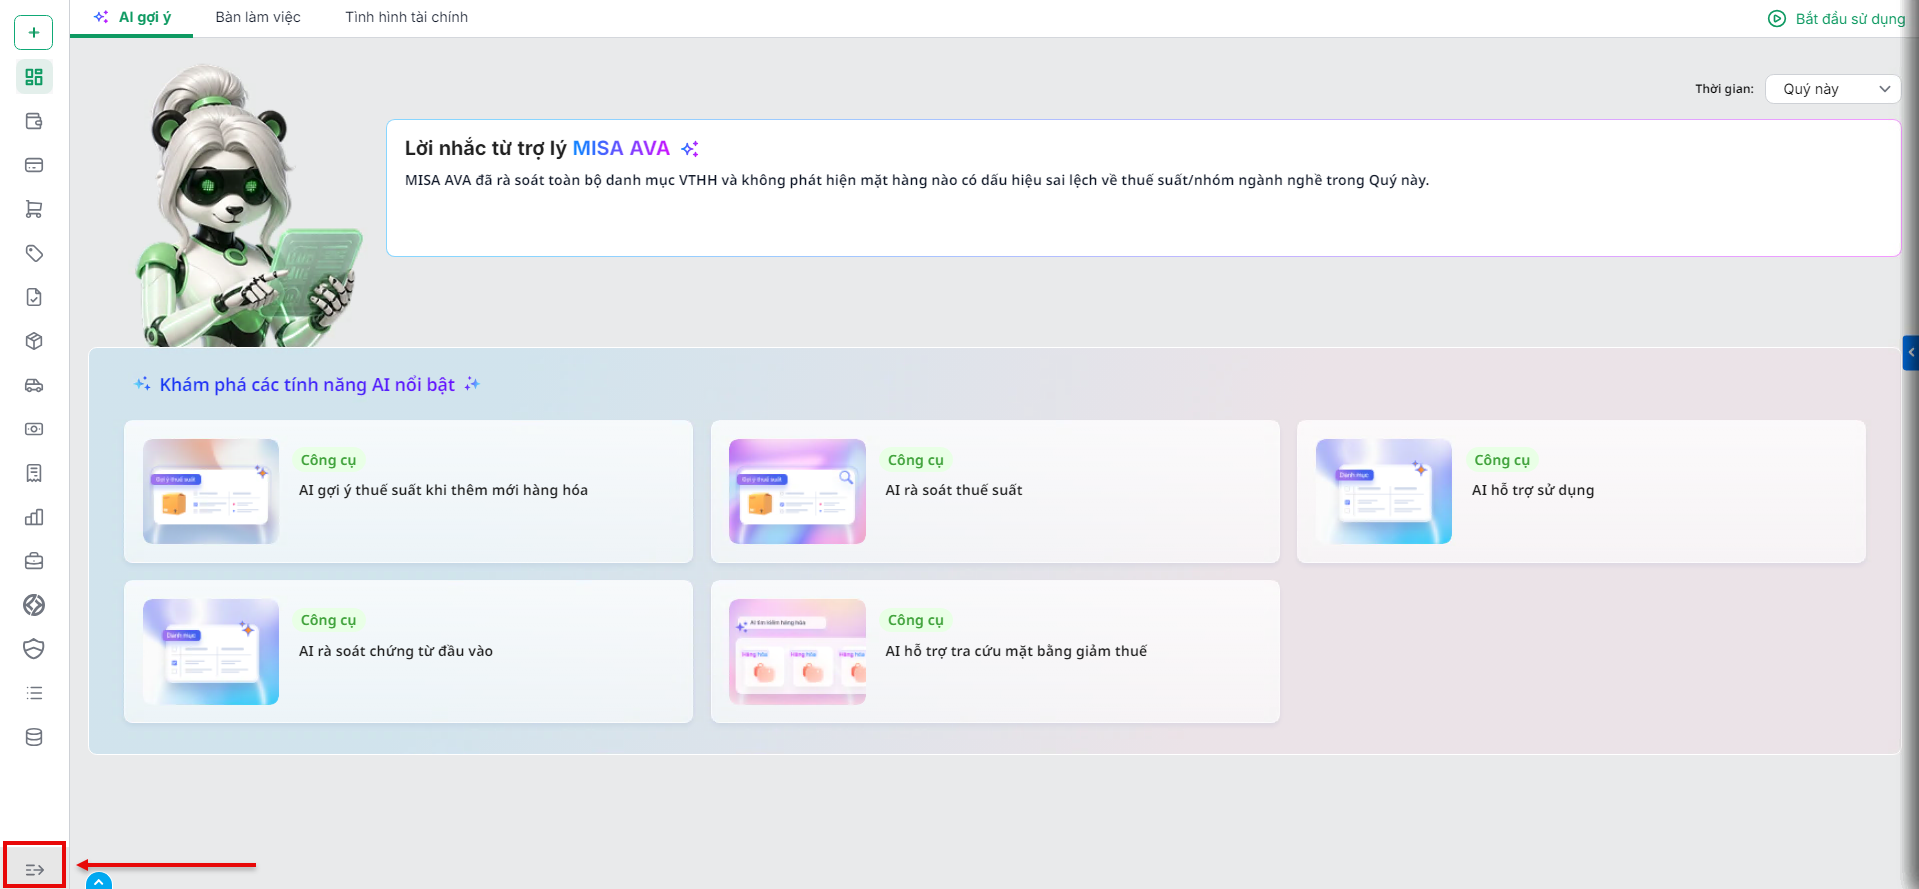
Task: Open the round code-symbol icon in sidebar
Action: tap(34, 605)
